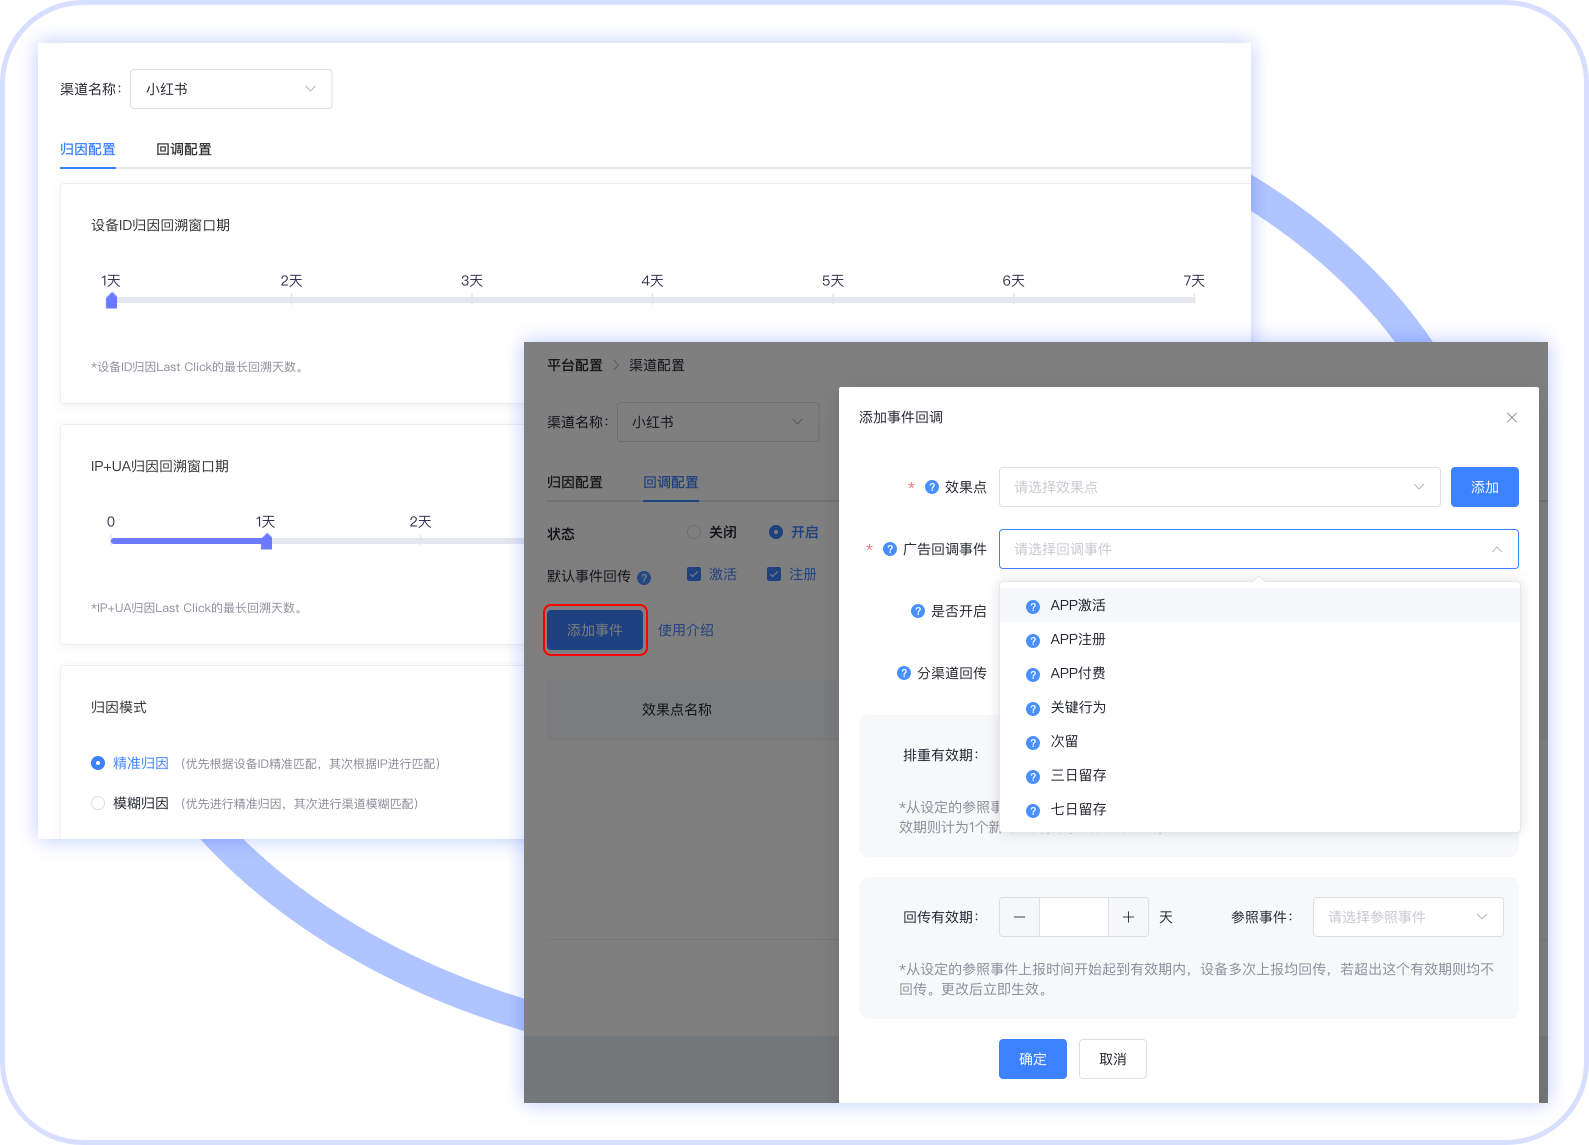Click help icon beside 三日留存 option
Screen dimensions: 1589x1145
coord(1033,776)
